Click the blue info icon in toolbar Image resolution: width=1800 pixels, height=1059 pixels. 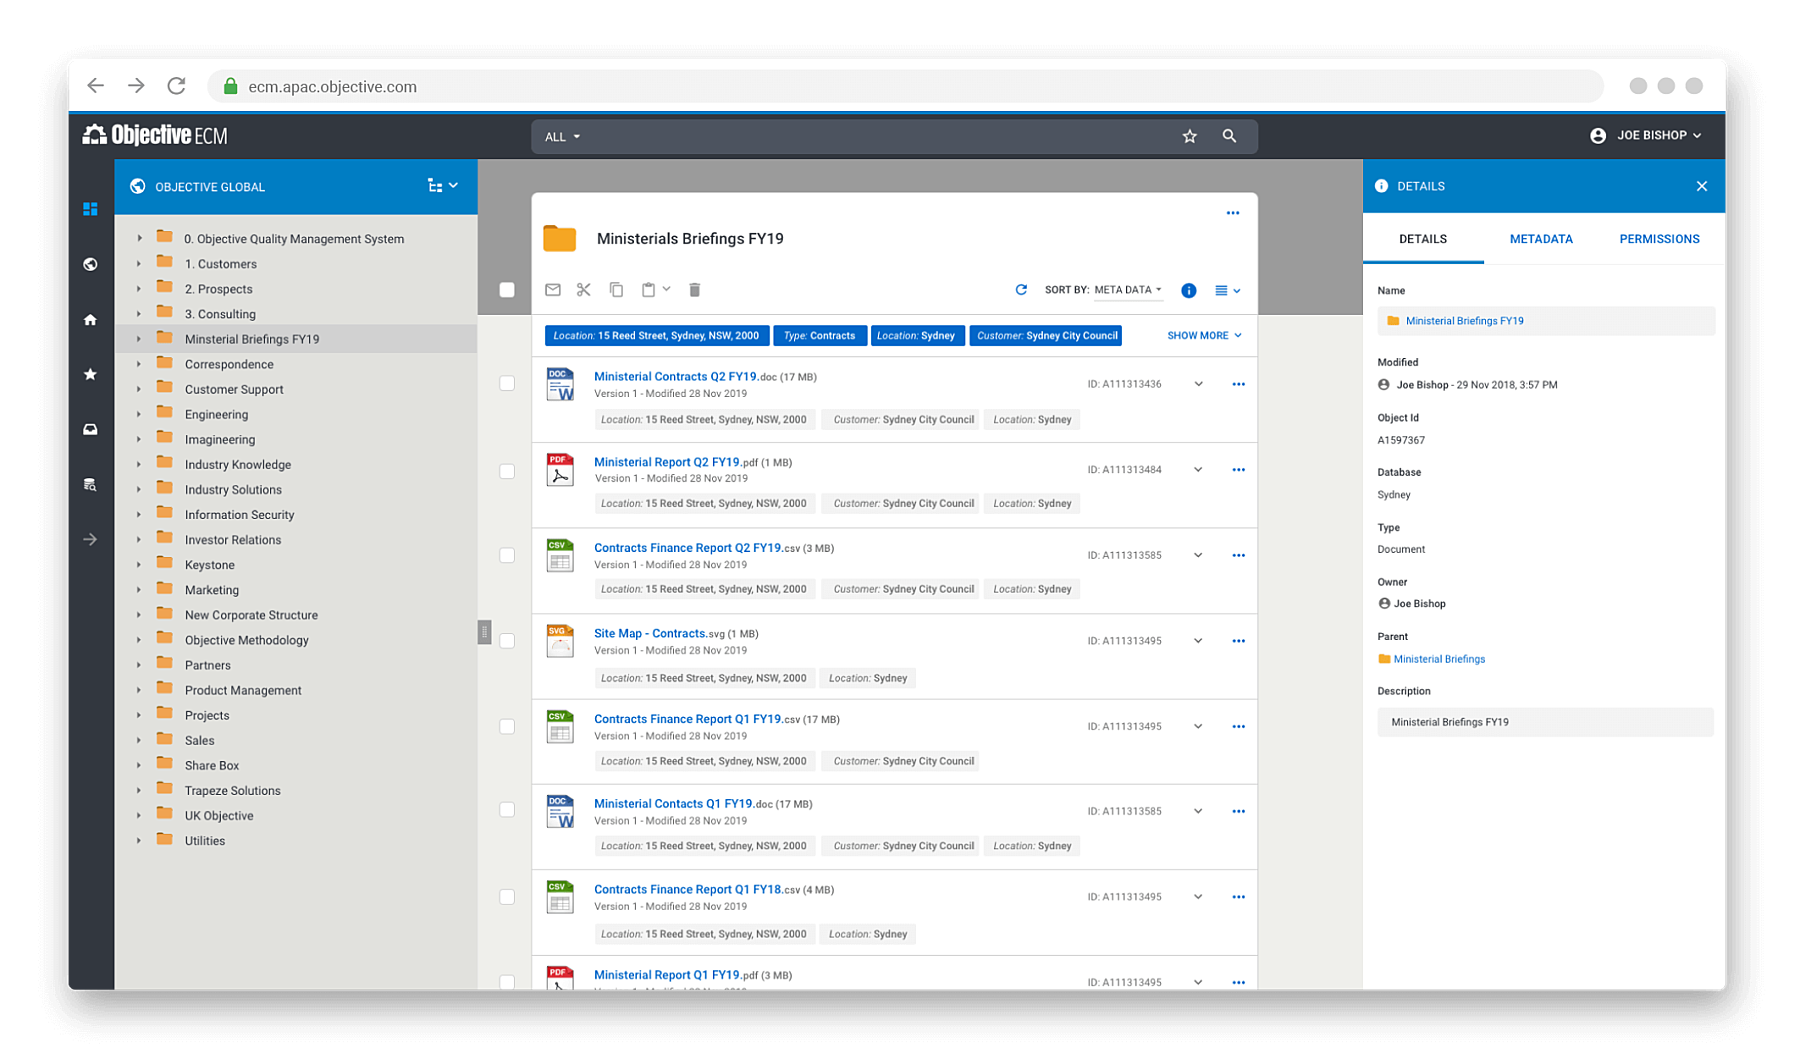click(1189, 291)
